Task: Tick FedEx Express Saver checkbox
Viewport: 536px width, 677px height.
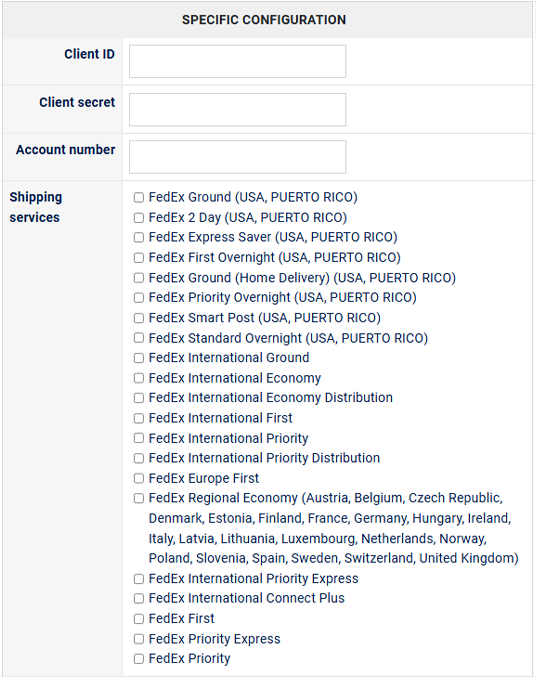Action: coord(139,237)
